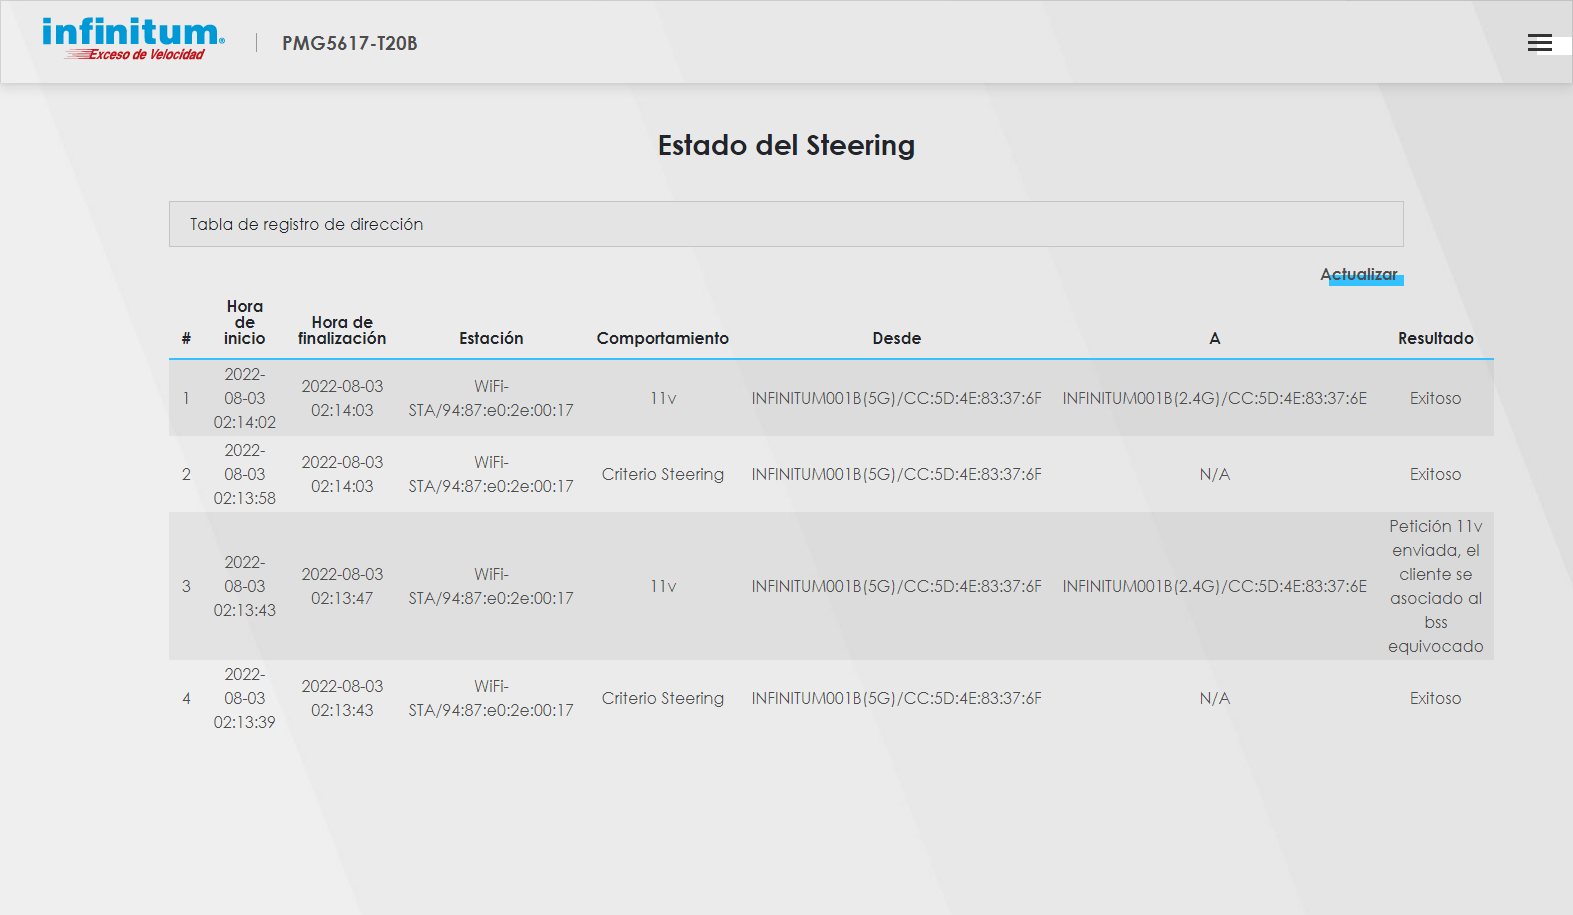
Task: Click the Exitoso result in row 2
Action: tap(1435, 475)
